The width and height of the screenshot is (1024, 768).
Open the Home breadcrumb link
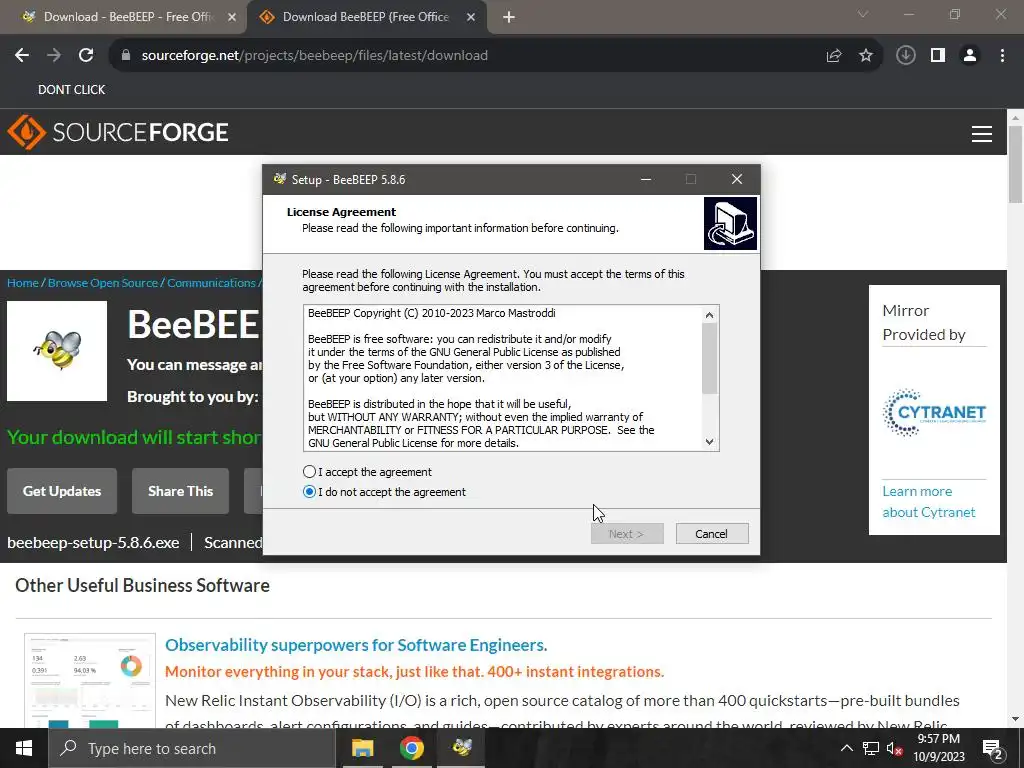(x=23, y=283)
